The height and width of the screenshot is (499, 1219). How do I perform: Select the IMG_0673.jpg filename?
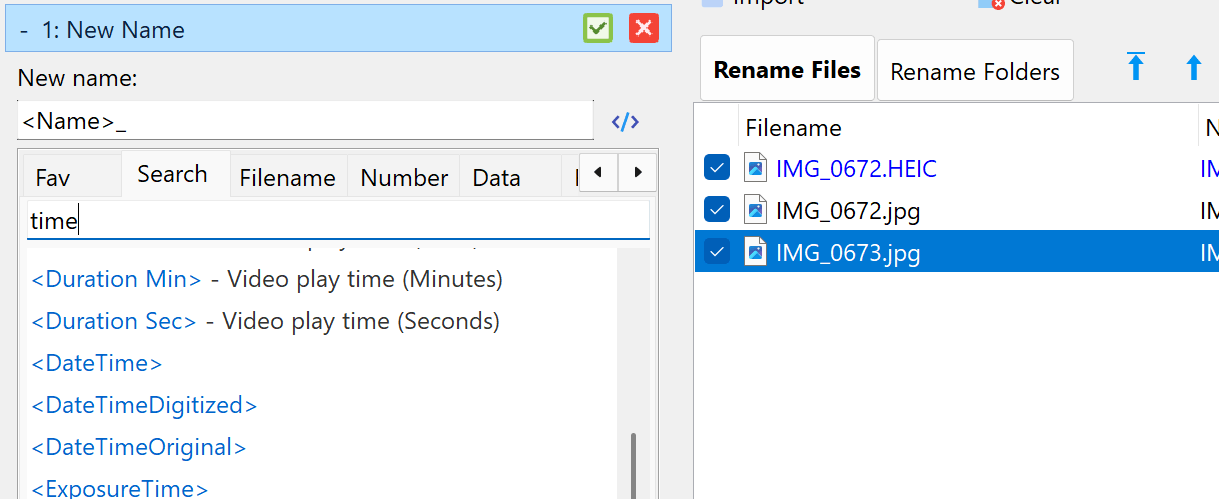coord(848,253)
